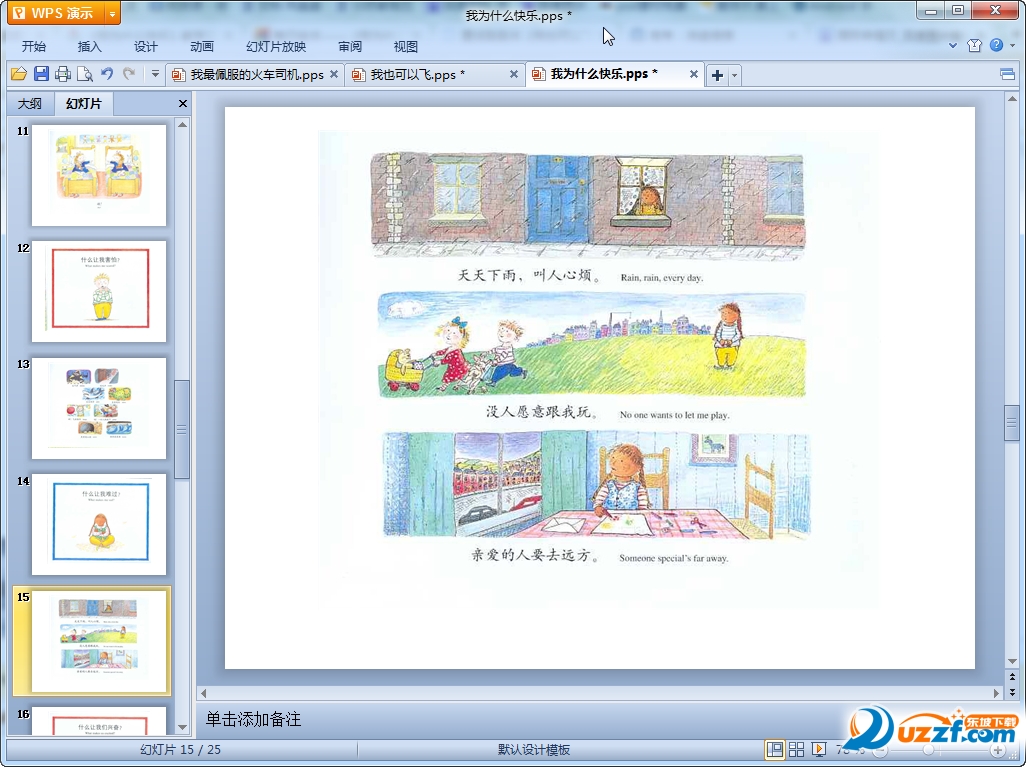Switch to Normal view in status bar
Screen dimensions: 1026x767
pos(775,749)
